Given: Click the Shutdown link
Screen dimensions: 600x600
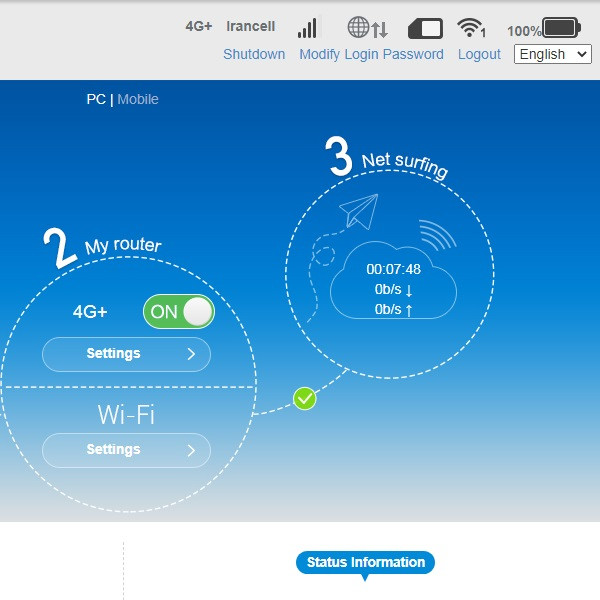Looking at the screenshot, I should click(254, 54).
